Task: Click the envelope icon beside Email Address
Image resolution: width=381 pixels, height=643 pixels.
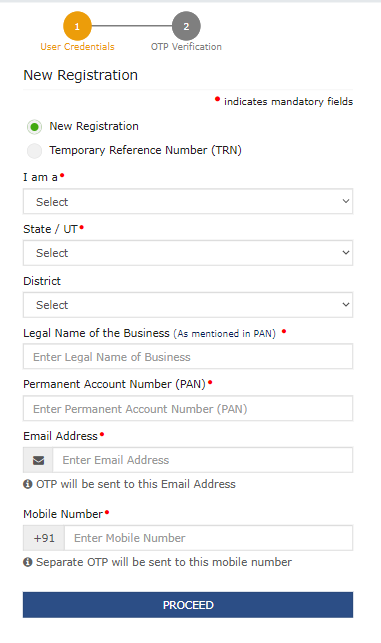Action: (38, 460)
